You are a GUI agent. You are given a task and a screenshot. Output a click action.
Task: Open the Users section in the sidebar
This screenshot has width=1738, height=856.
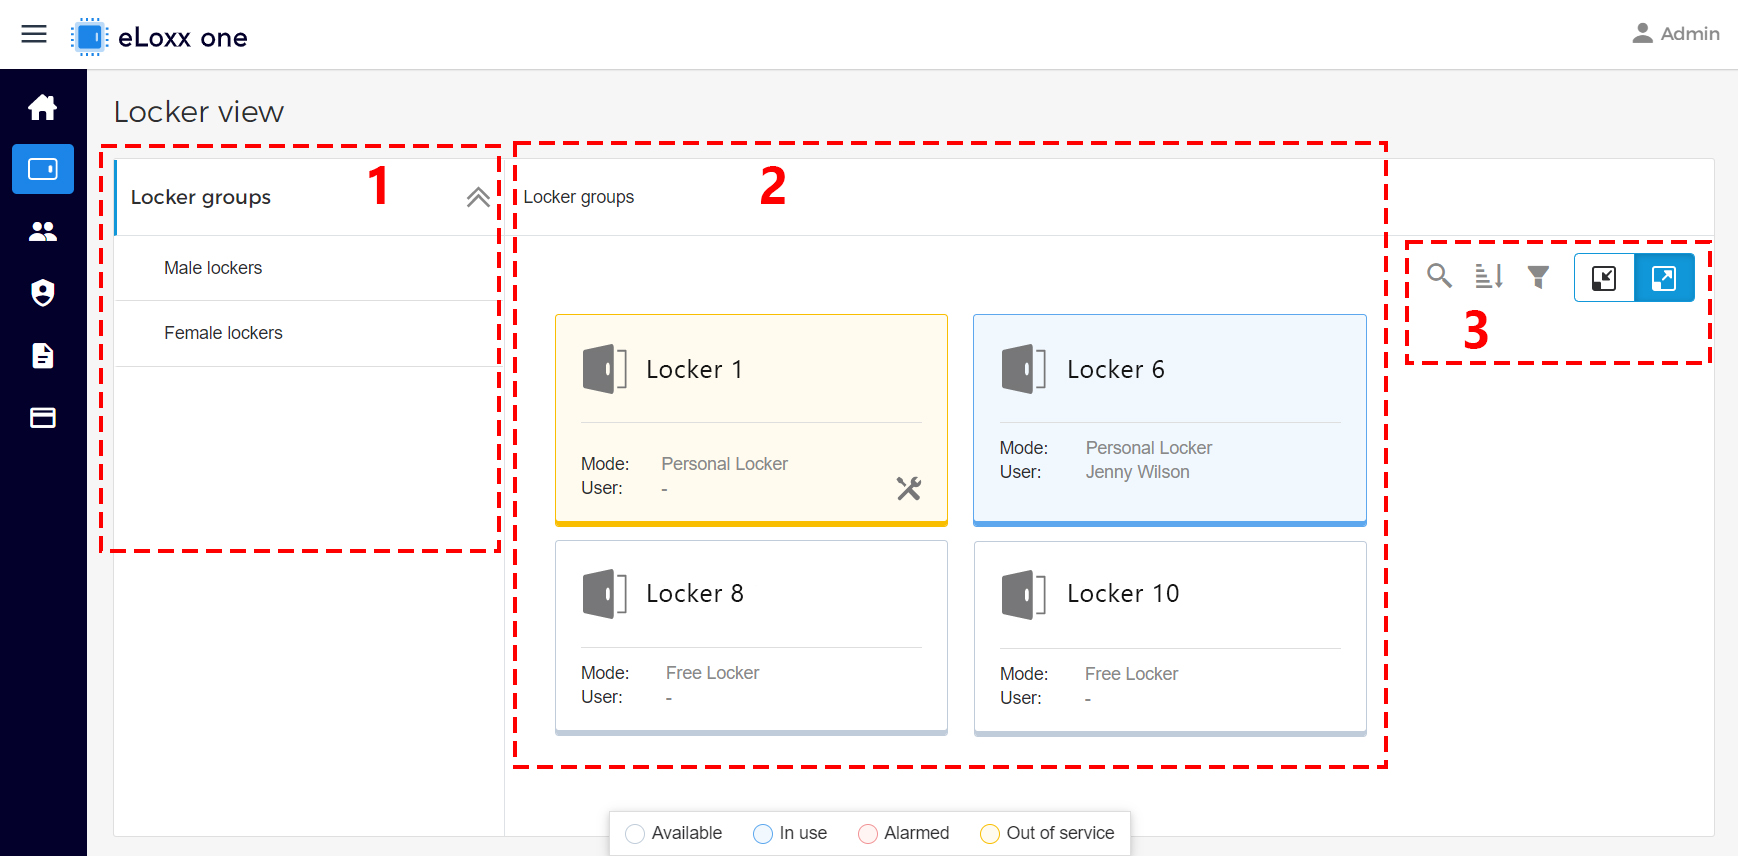point(43,231)
